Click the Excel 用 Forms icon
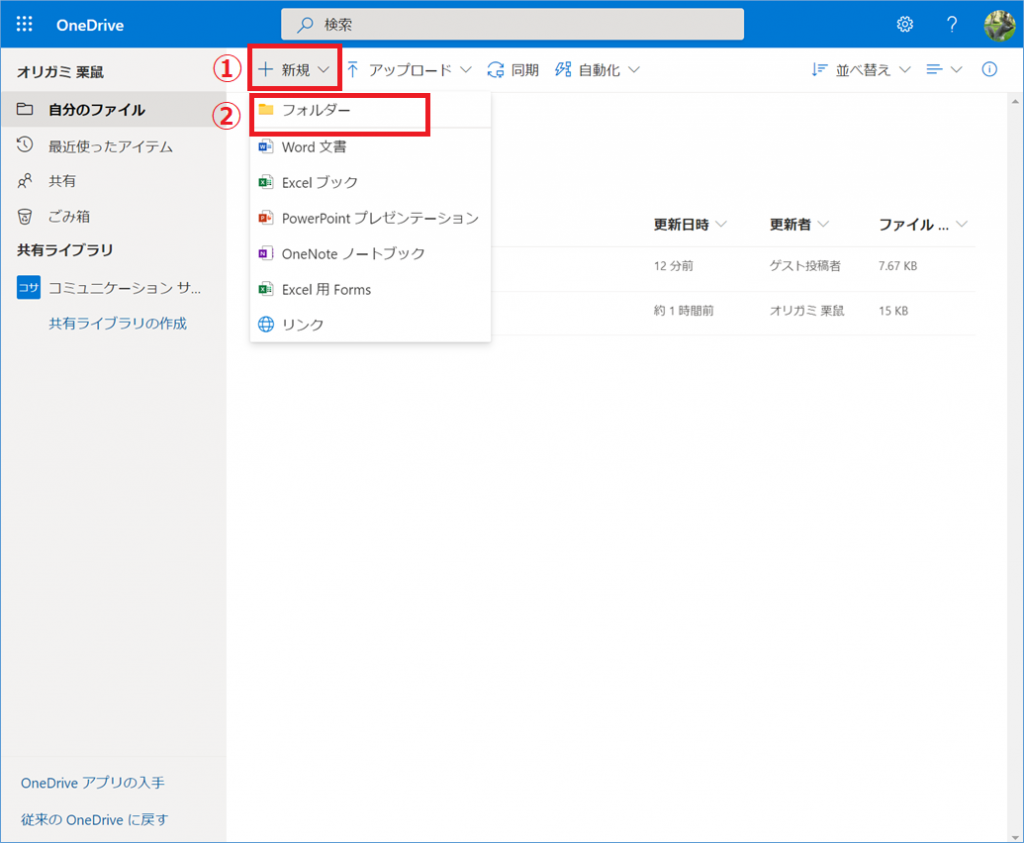The height and width of the screenshot is (843, 1024). [266, 289]
